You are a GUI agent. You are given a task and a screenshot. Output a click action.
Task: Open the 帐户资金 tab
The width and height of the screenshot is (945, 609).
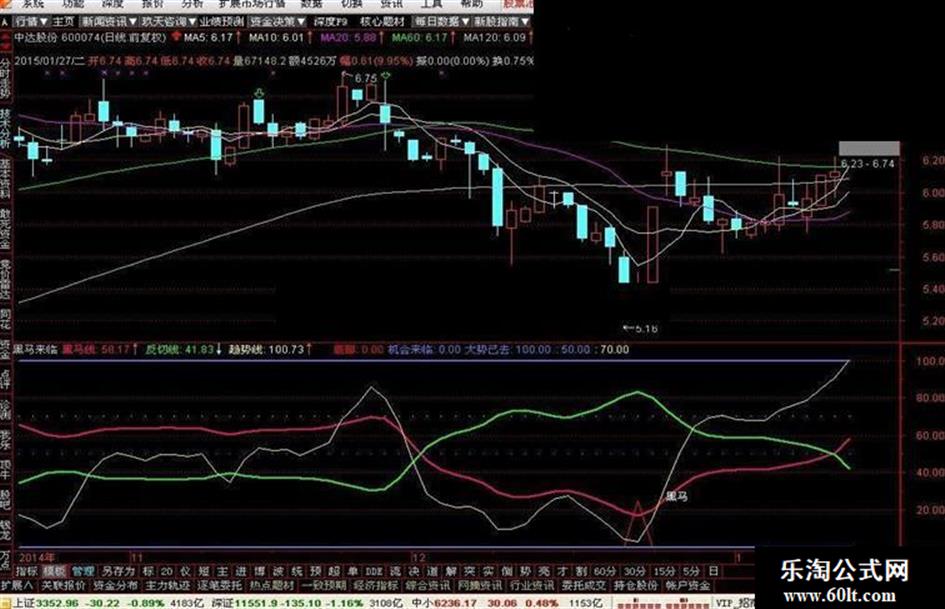[688, 585]
